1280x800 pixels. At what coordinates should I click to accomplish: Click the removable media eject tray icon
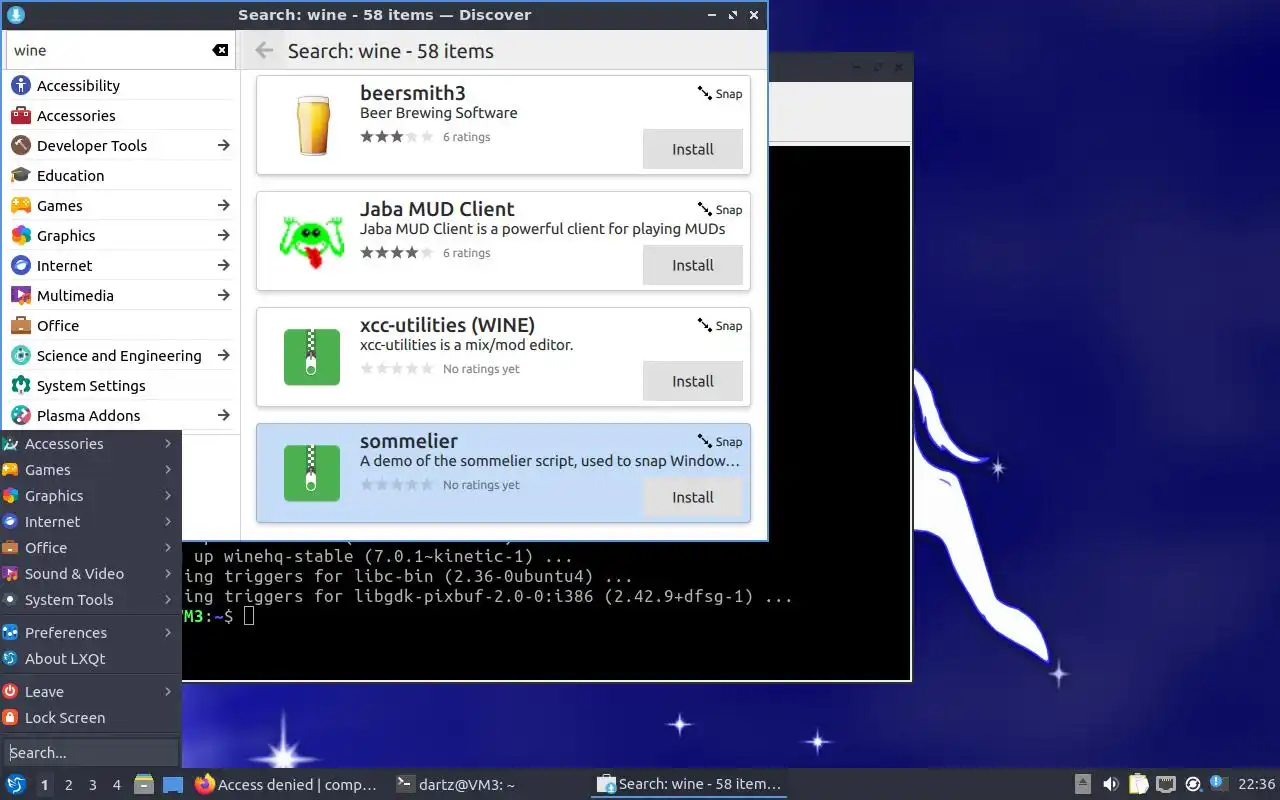(1083, 784)
